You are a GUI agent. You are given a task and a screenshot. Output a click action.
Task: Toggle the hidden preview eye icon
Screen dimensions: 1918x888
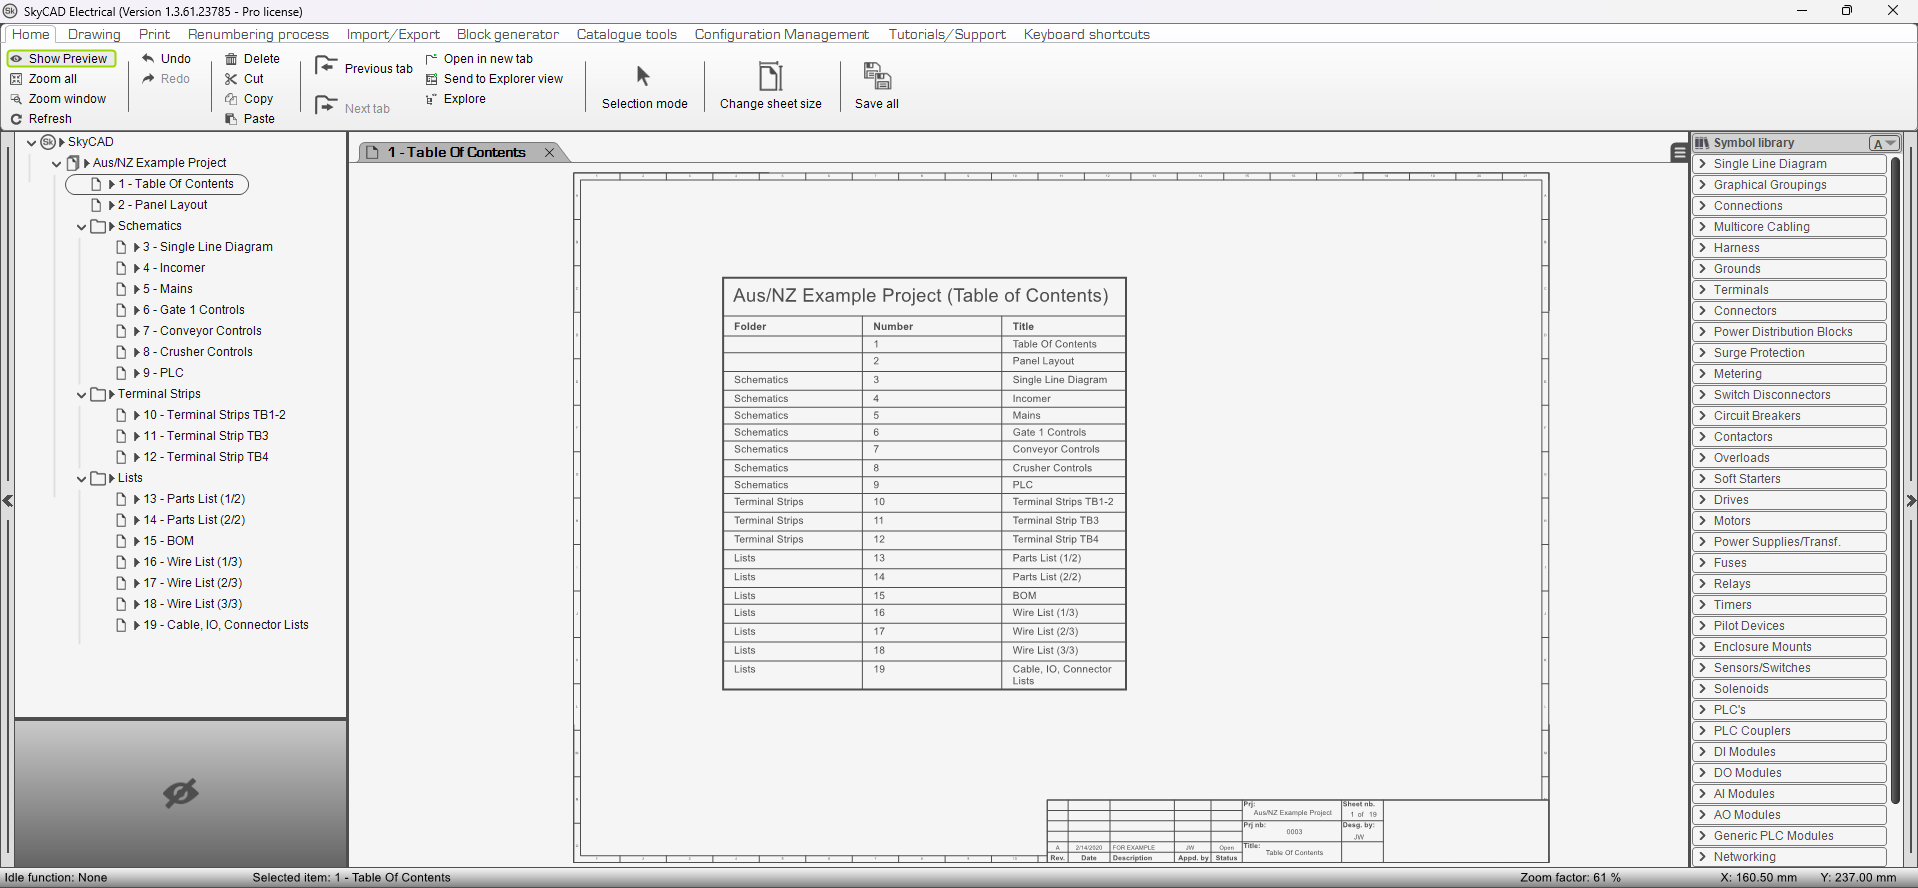click(x=181, y=794)
